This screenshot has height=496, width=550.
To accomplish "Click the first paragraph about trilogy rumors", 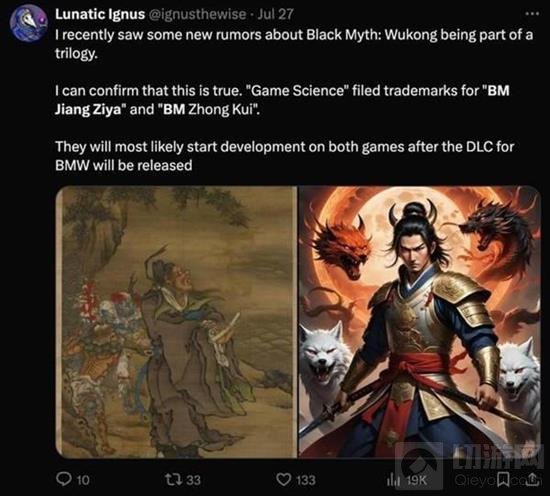I will tap(294, 44).
